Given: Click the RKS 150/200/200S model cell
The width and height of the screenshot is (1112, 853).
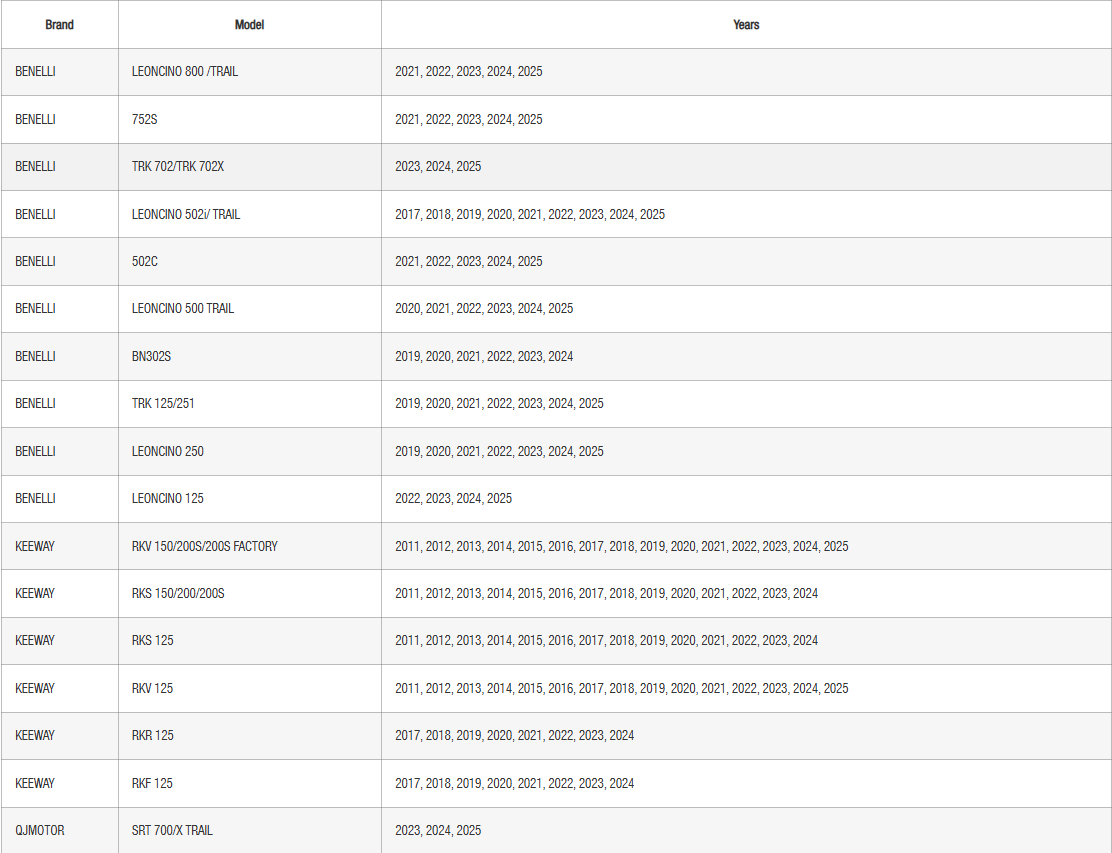Looking at the screenshot, I should (178, 593).
